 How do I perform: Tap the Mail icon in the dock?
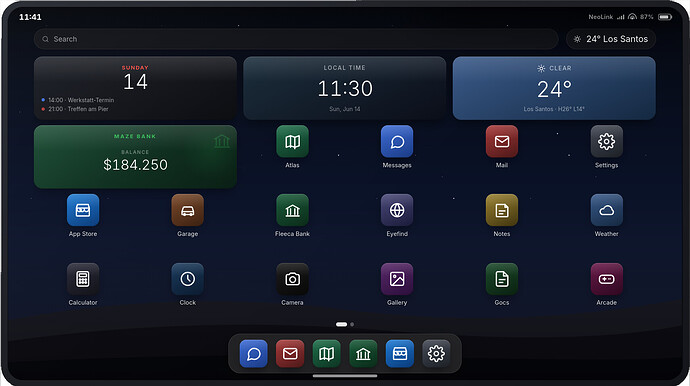(x=290, y=353)
